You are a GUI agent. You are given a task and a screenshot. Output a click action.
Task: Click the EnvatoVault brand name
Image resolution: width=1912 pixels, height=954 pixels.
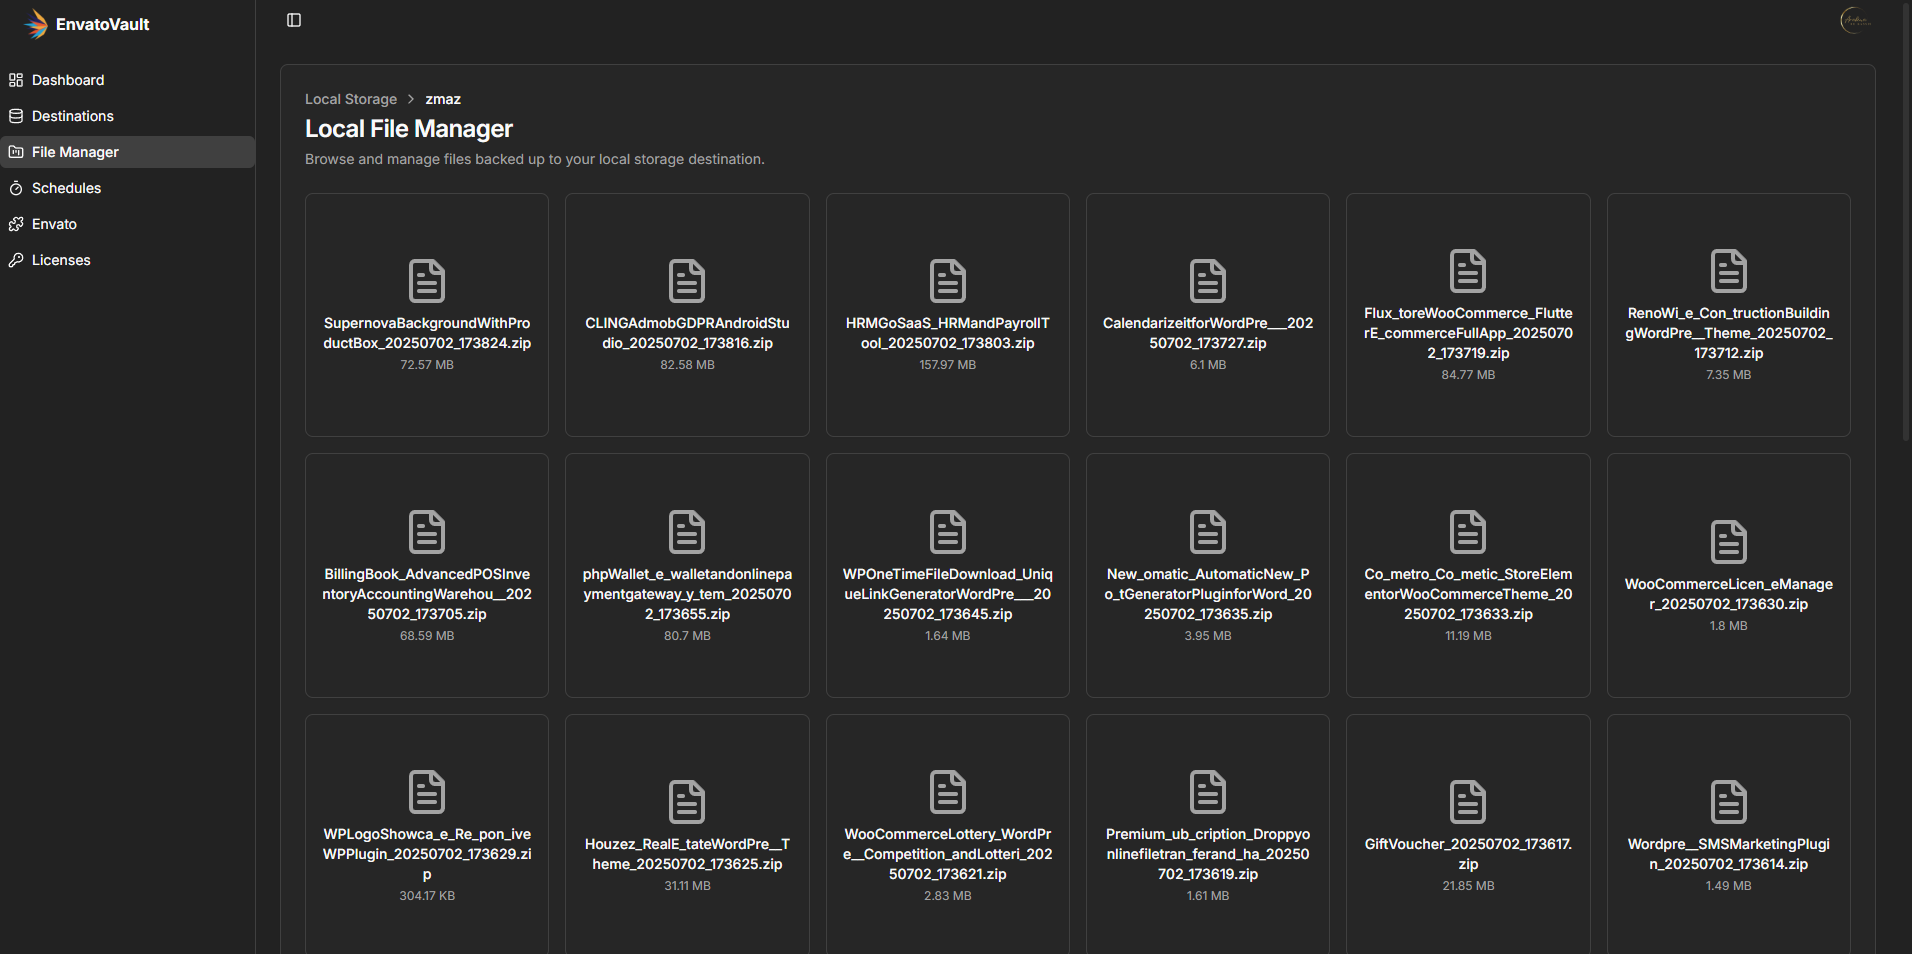102,24
